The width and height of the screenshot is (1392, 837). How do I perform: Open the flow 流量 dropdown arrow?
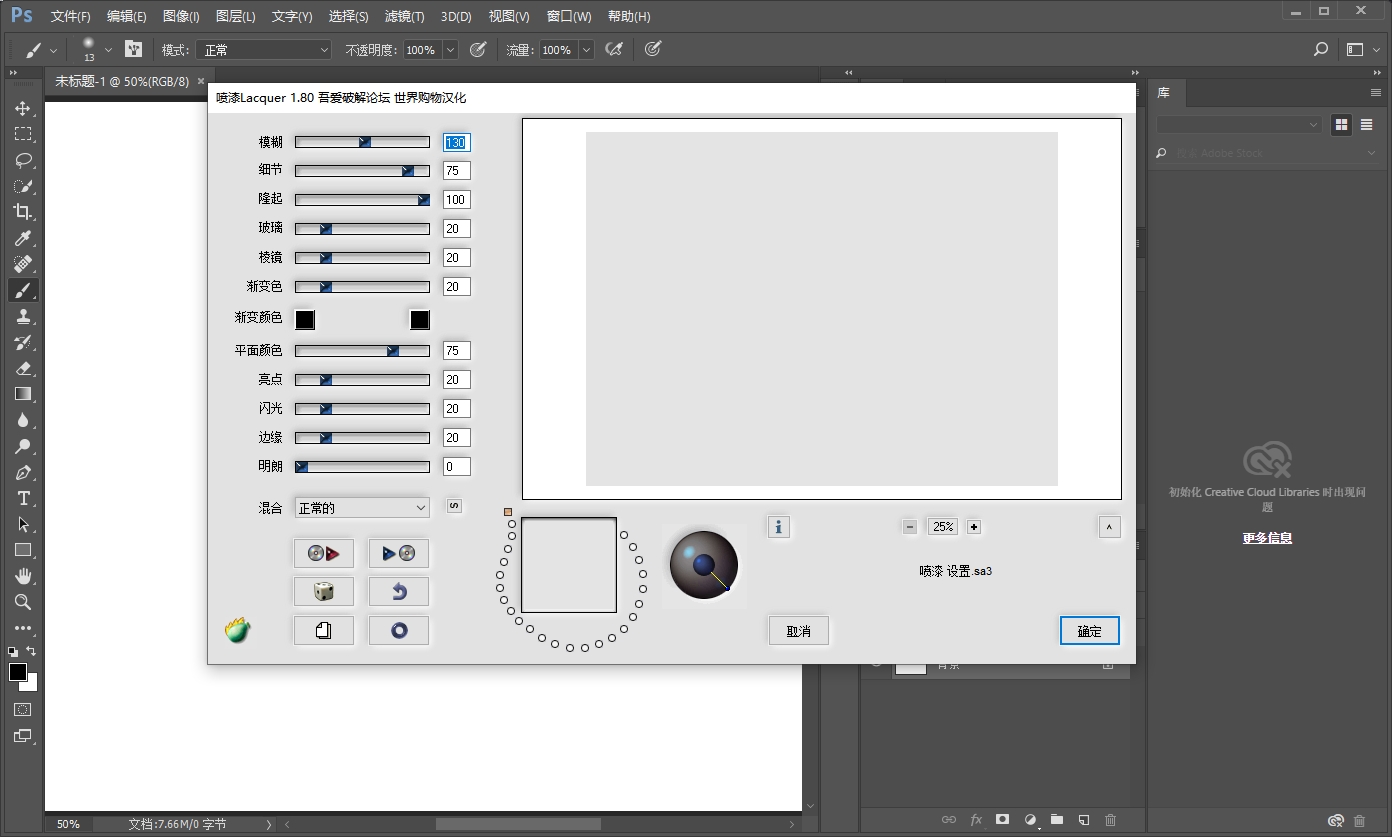[586, 49]
